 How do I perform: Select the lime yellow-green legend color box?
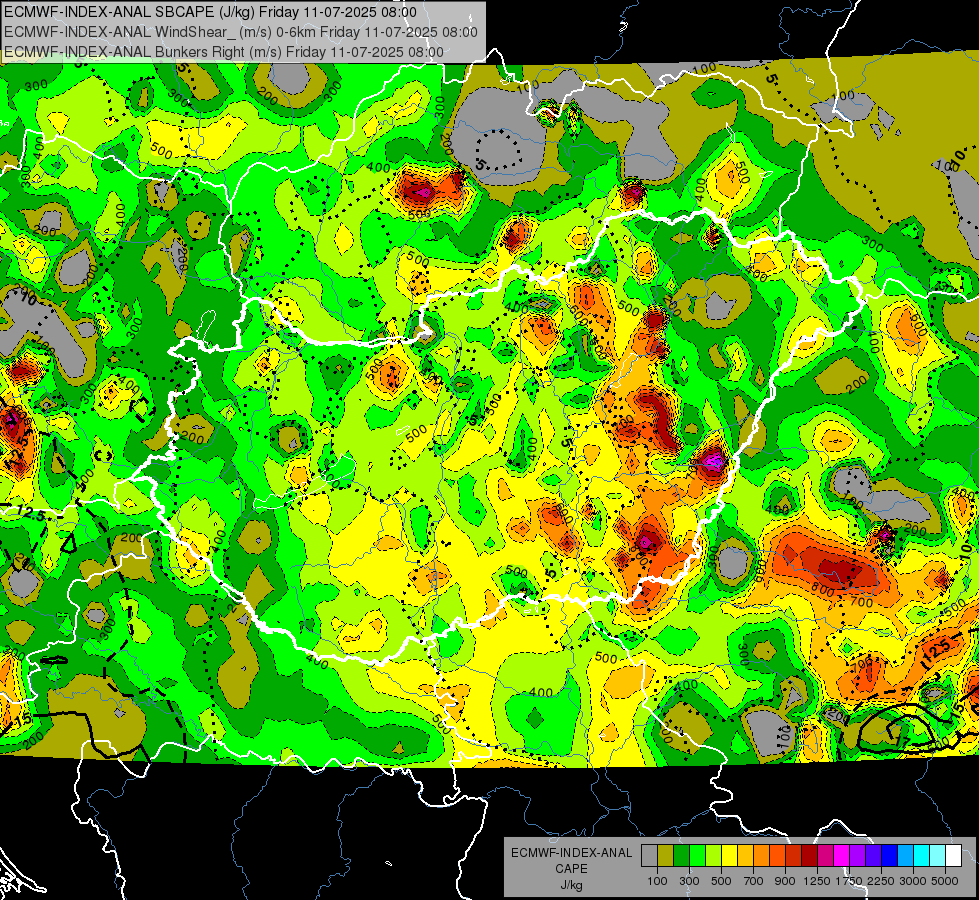click(714, 856)
